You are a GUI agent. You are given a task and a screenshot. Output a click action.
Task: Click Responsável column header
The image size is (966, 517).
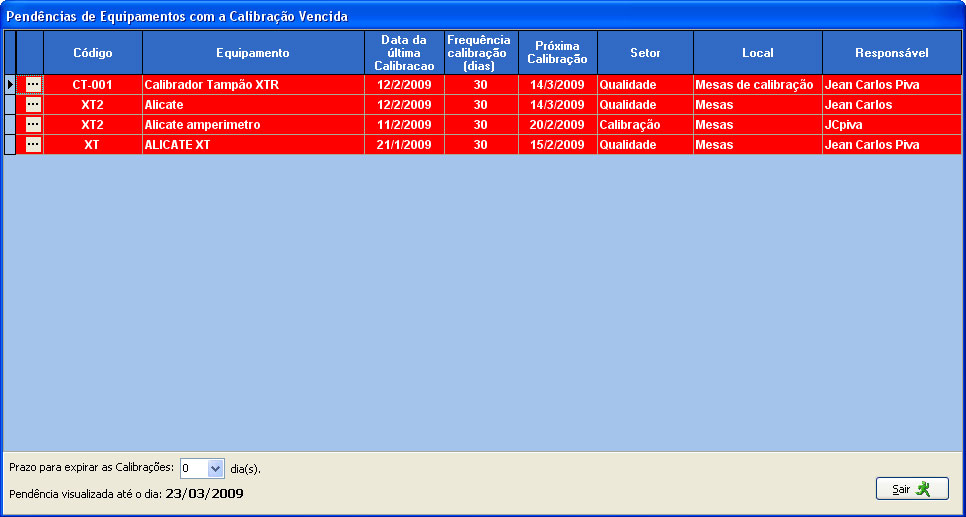[x=891, y=53]
